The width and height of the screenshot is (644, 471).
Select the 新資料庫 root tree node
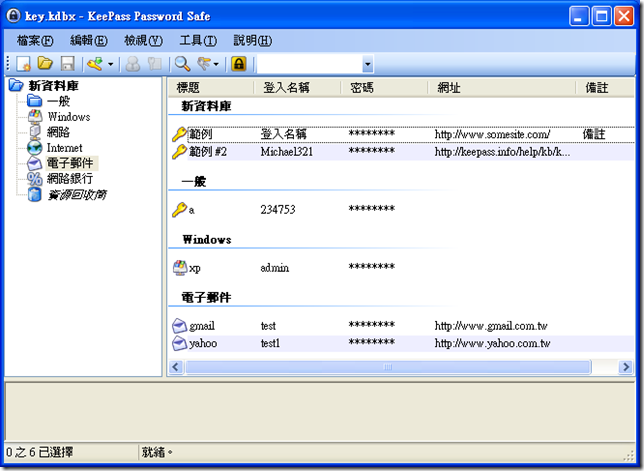click(x=53, y=86)
